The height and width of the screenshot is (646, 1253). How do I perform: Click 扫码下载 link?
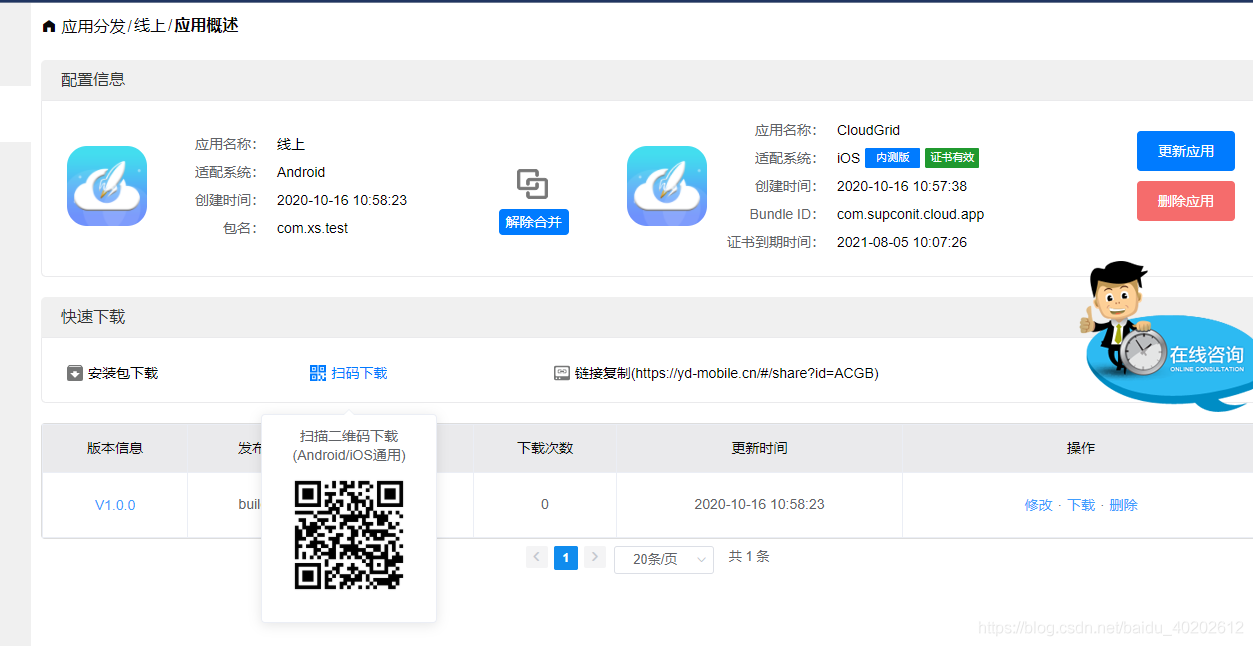pos(359,373)
